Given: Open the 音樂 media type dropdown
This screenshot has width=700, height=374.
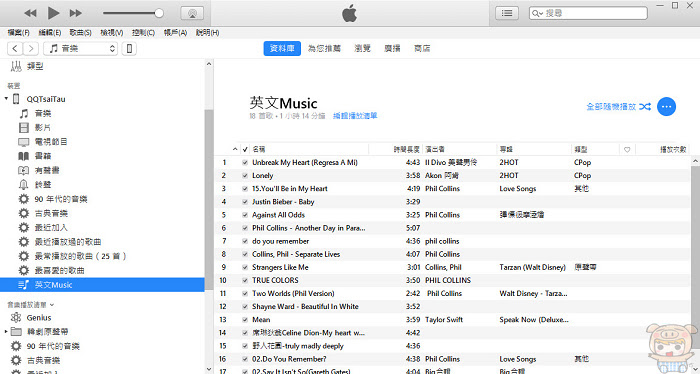Looking at the screenshot, I should click(x=80, y=49).
